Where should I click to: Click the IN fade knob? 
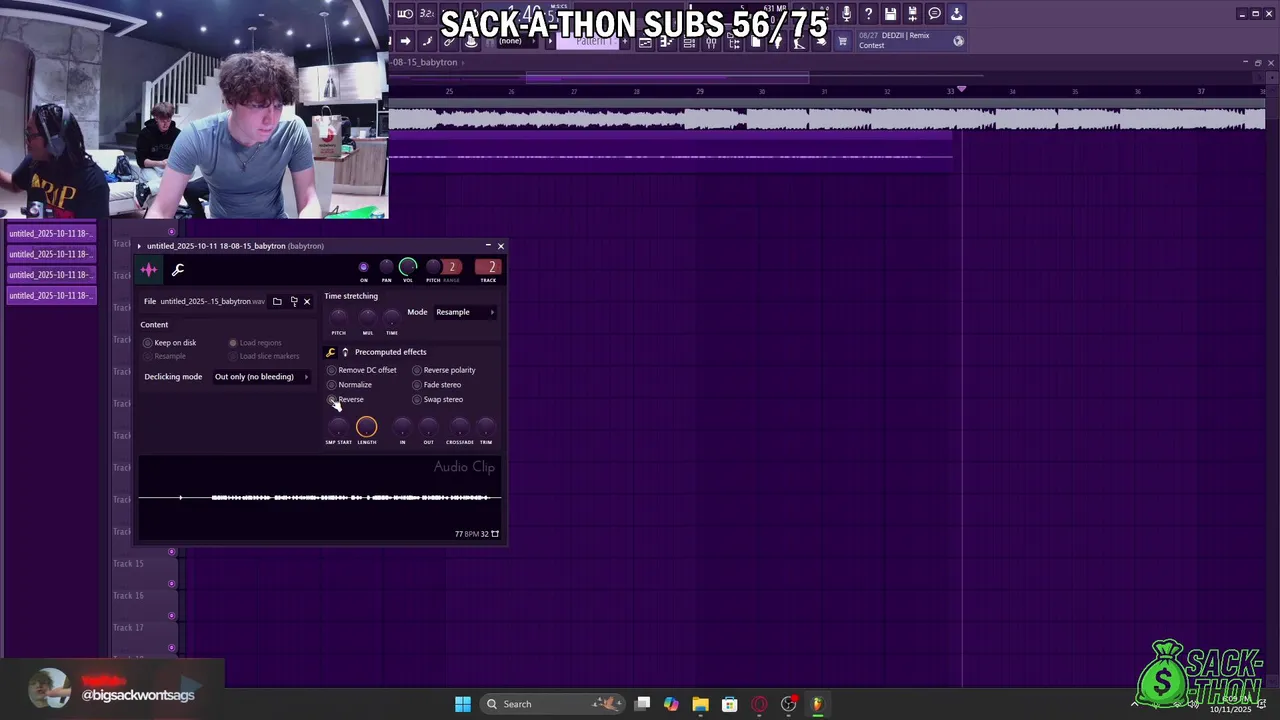pos(403,428)
